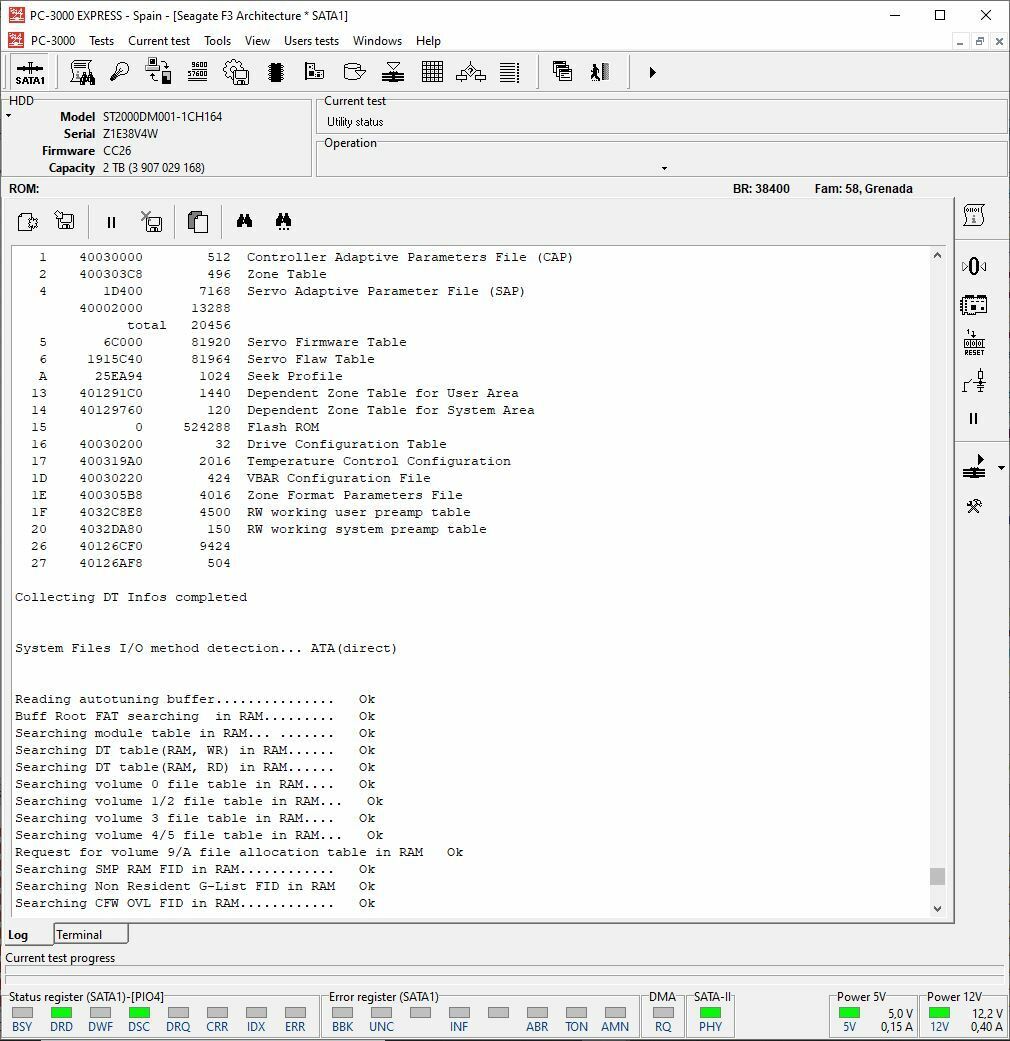Click the document with gear log icon

pos(28,221)
